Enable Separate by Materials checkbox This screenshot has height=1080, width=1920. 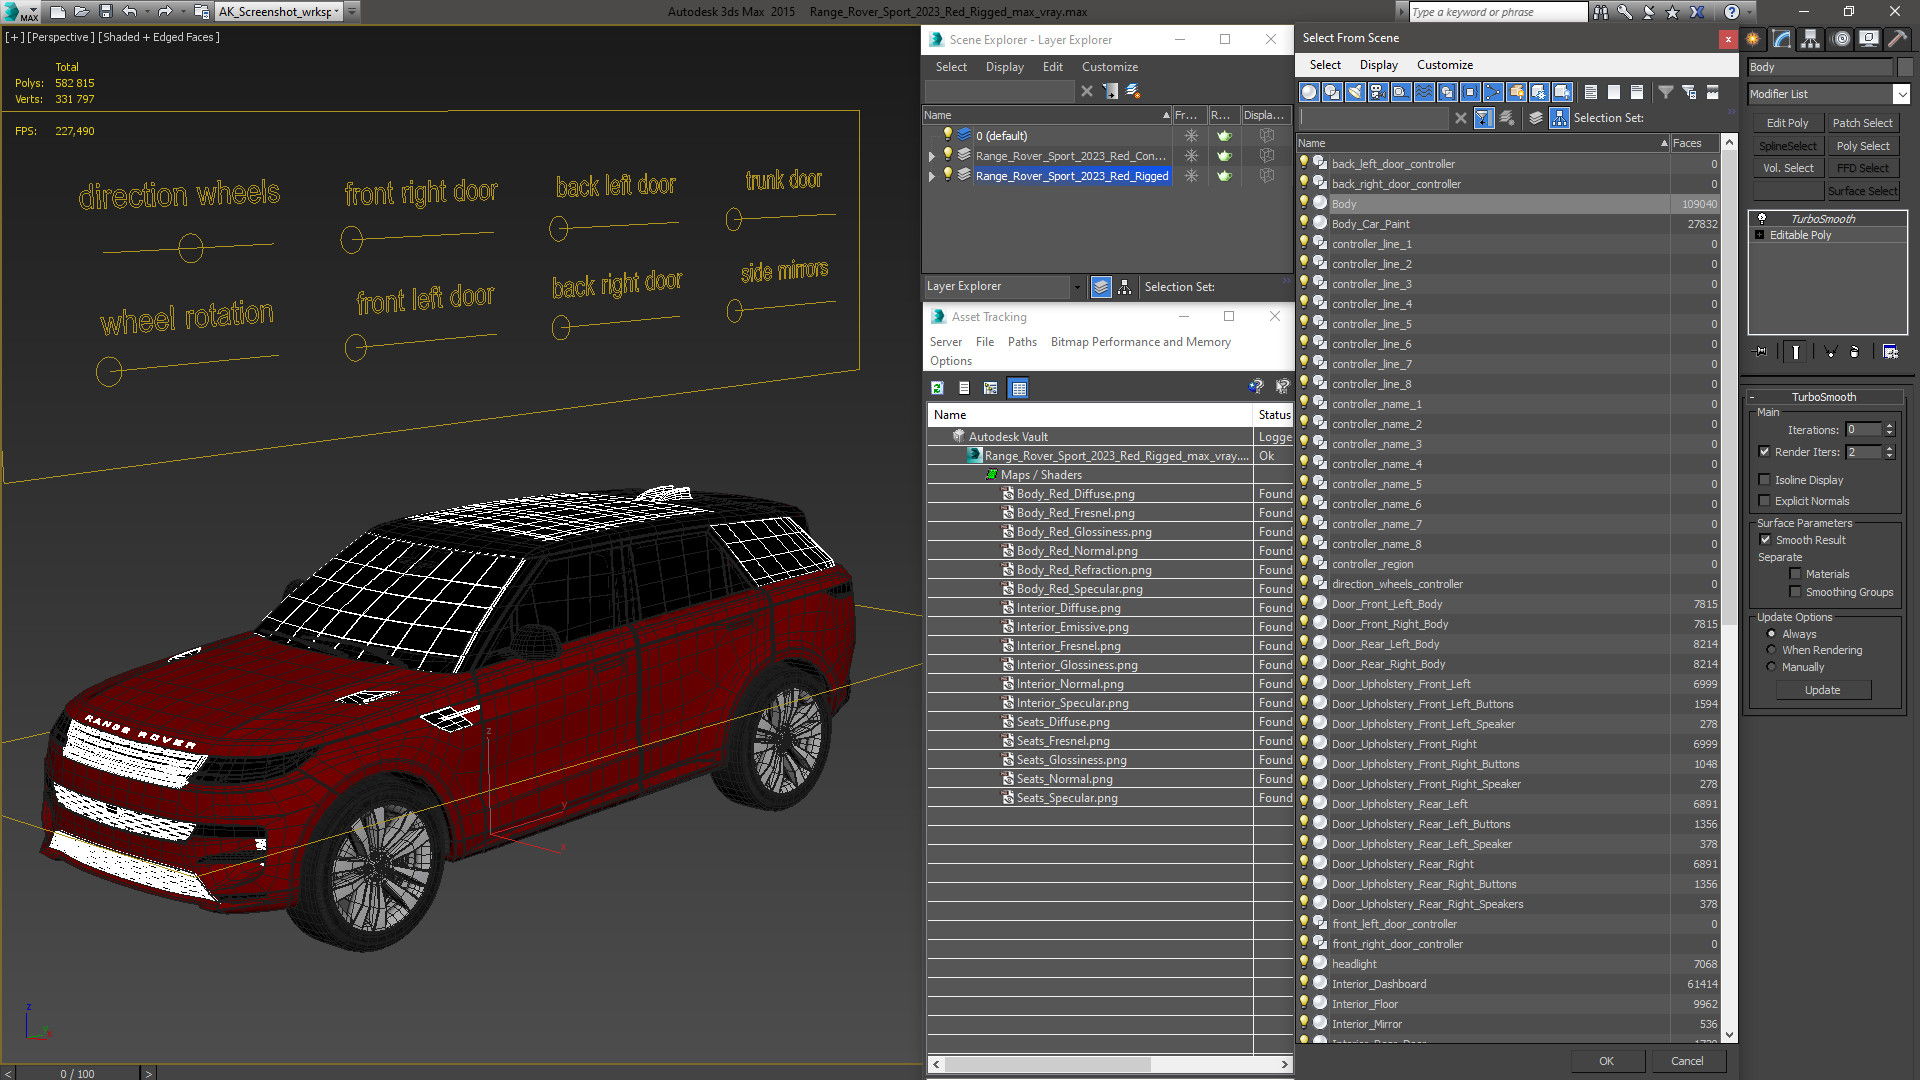(x=1796, y=574)
